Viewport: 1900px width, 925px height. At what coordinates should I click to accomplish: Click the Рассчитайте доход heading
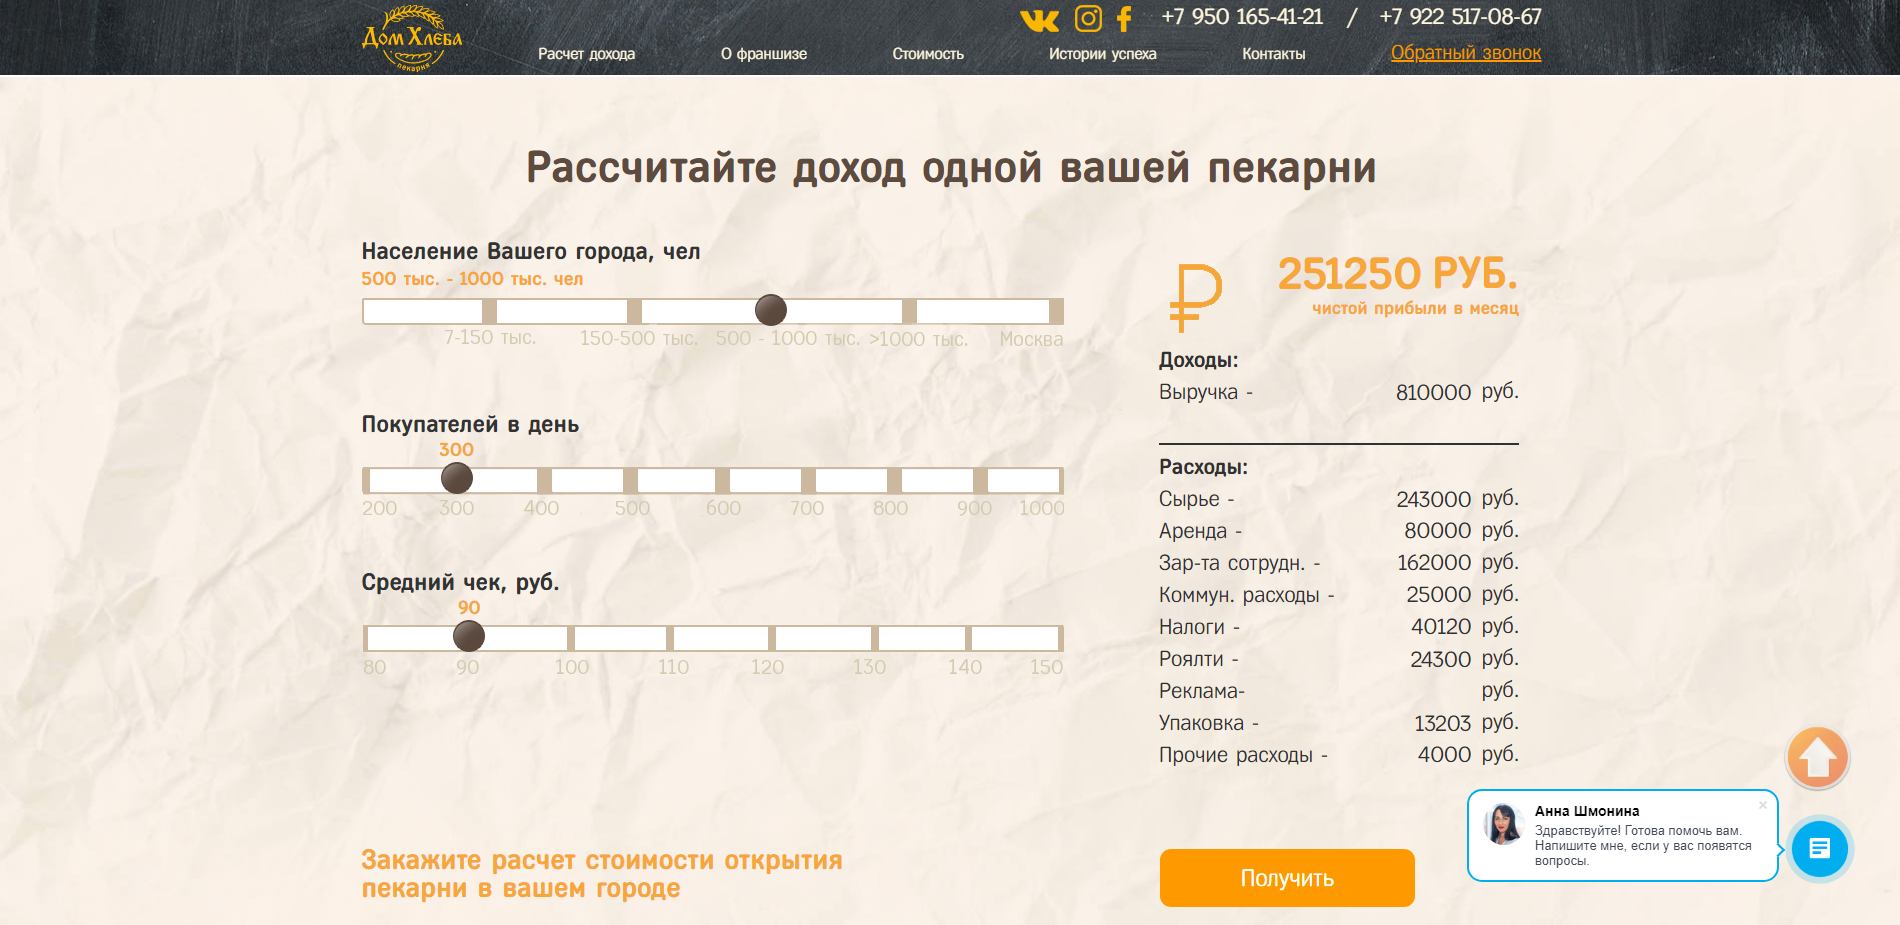click(x=951, y=168)
